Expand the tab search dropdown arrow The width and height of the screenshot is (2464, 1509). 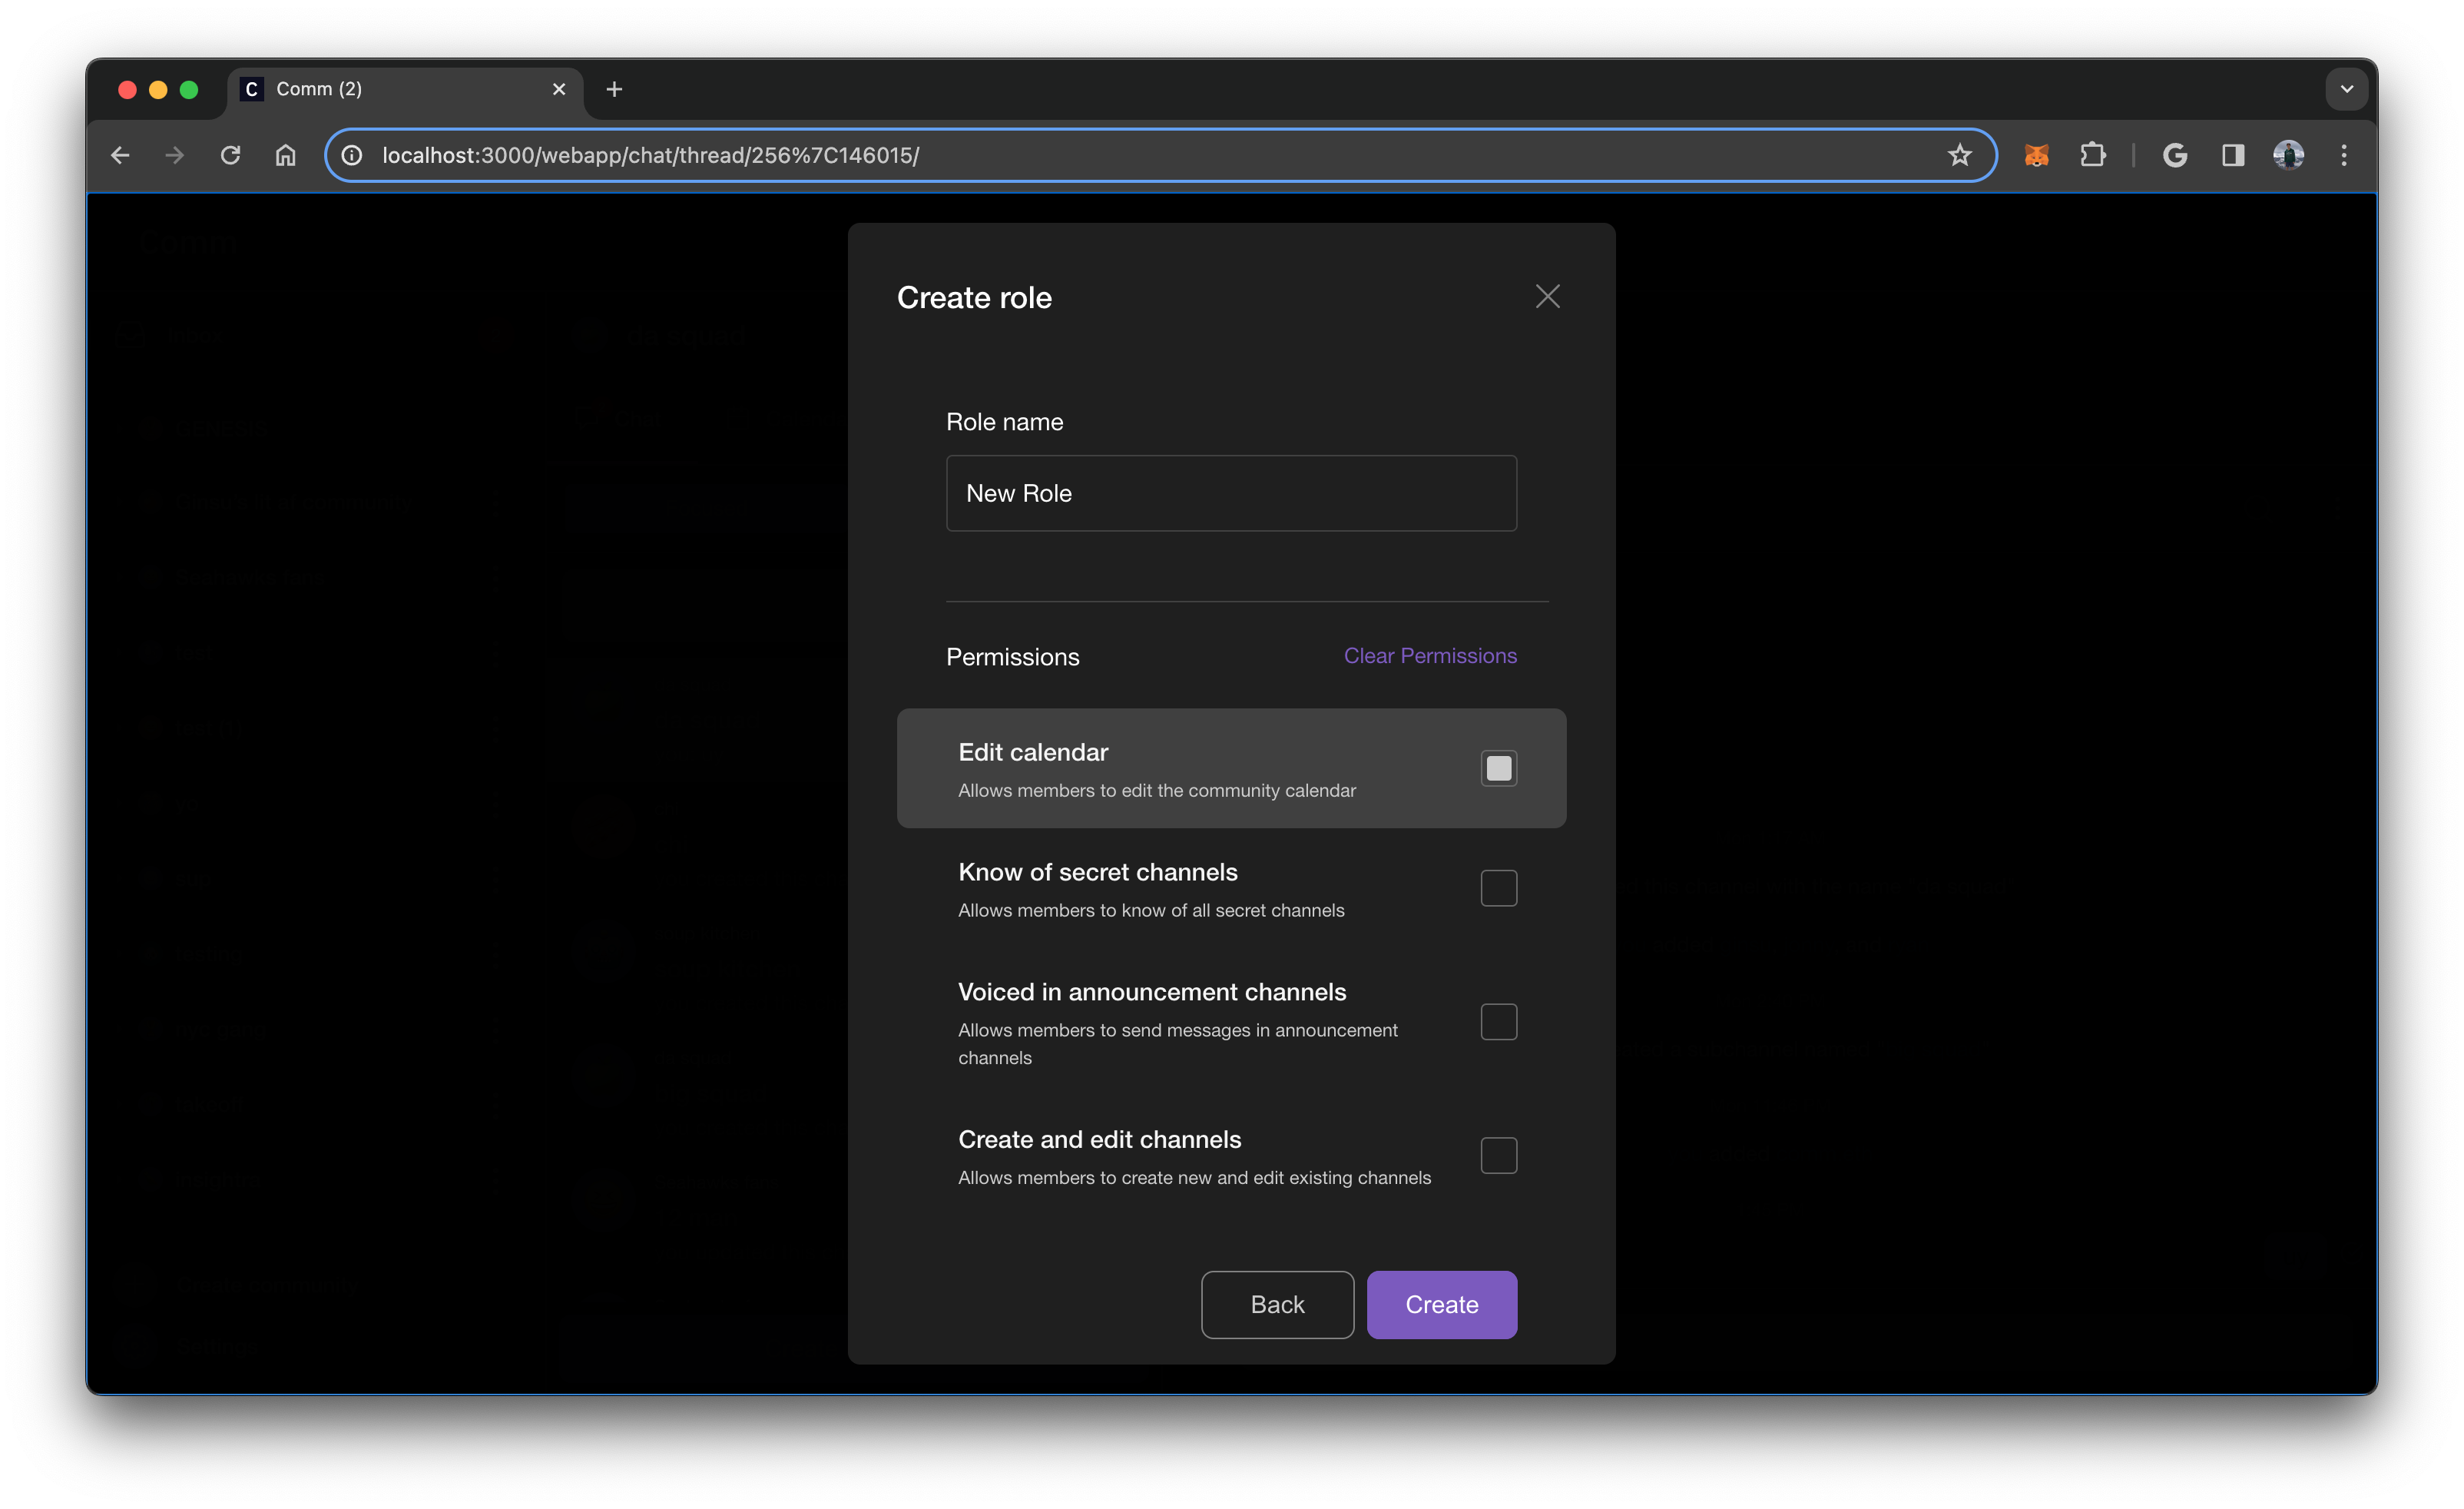click(2346, 89)
